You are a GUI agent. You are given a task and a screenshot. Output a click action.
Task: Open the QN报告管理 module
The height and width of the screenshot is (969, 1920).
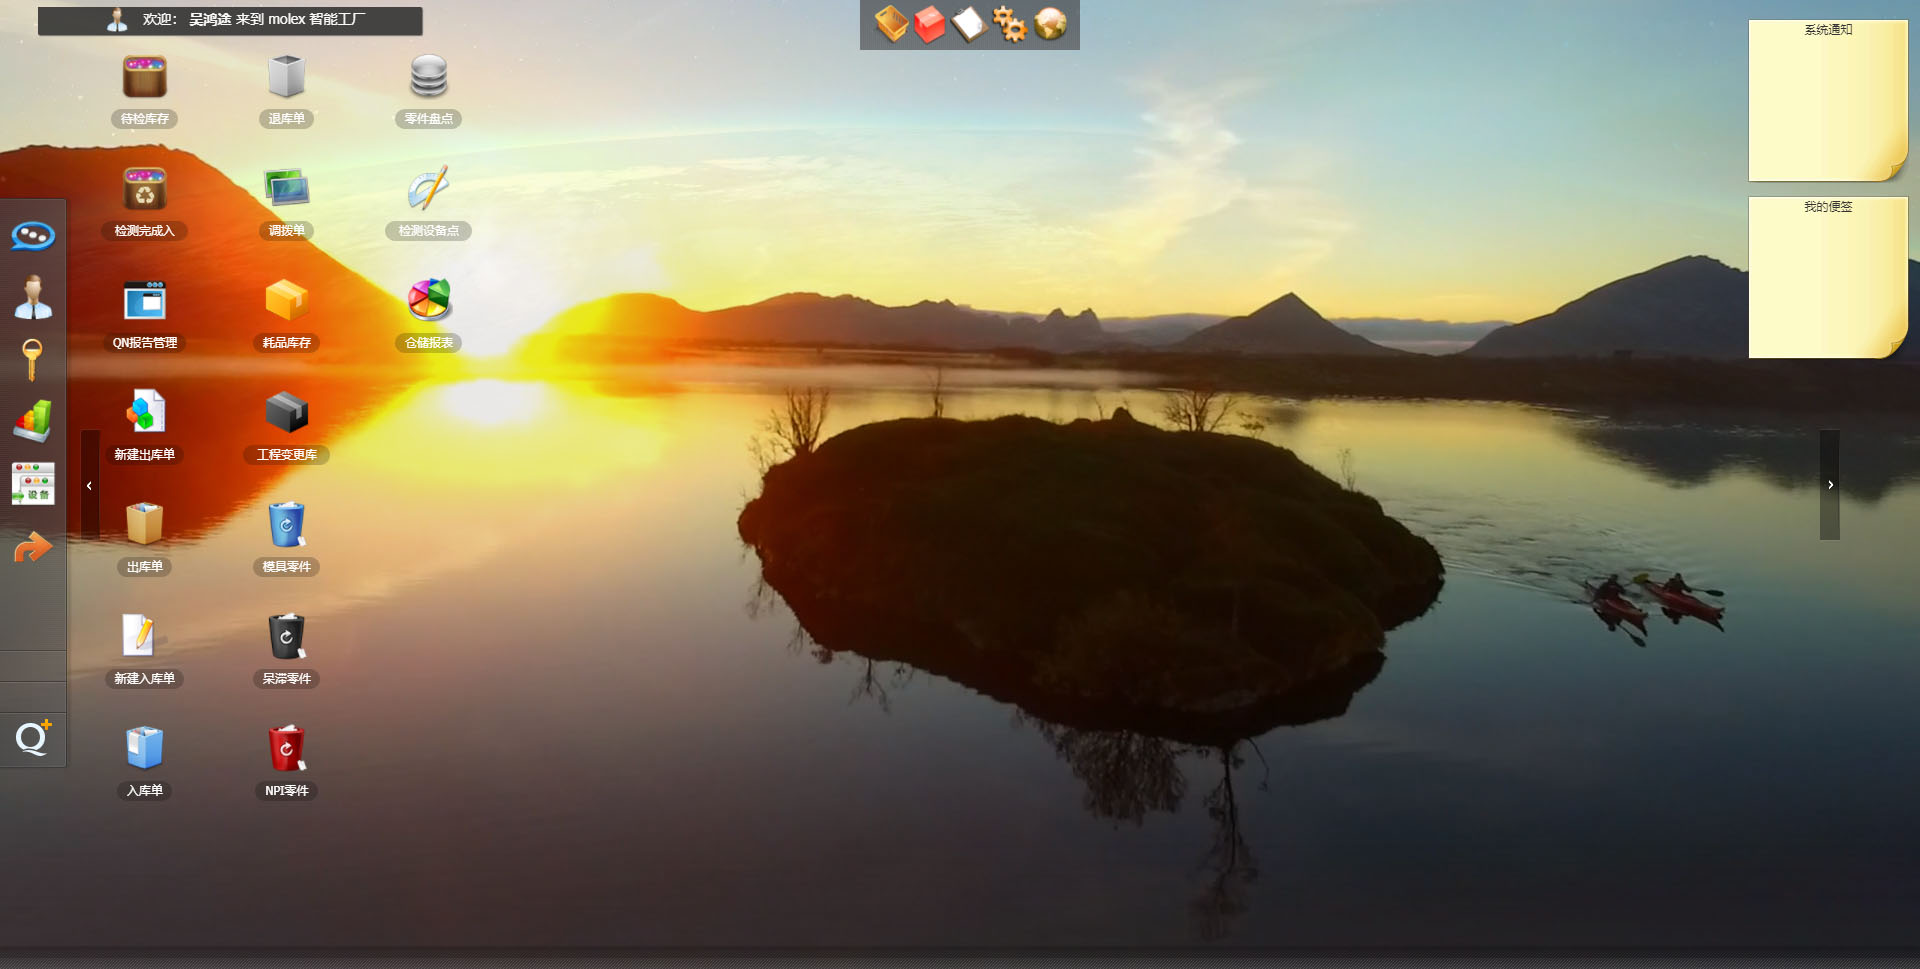click(x=144, y=302)
